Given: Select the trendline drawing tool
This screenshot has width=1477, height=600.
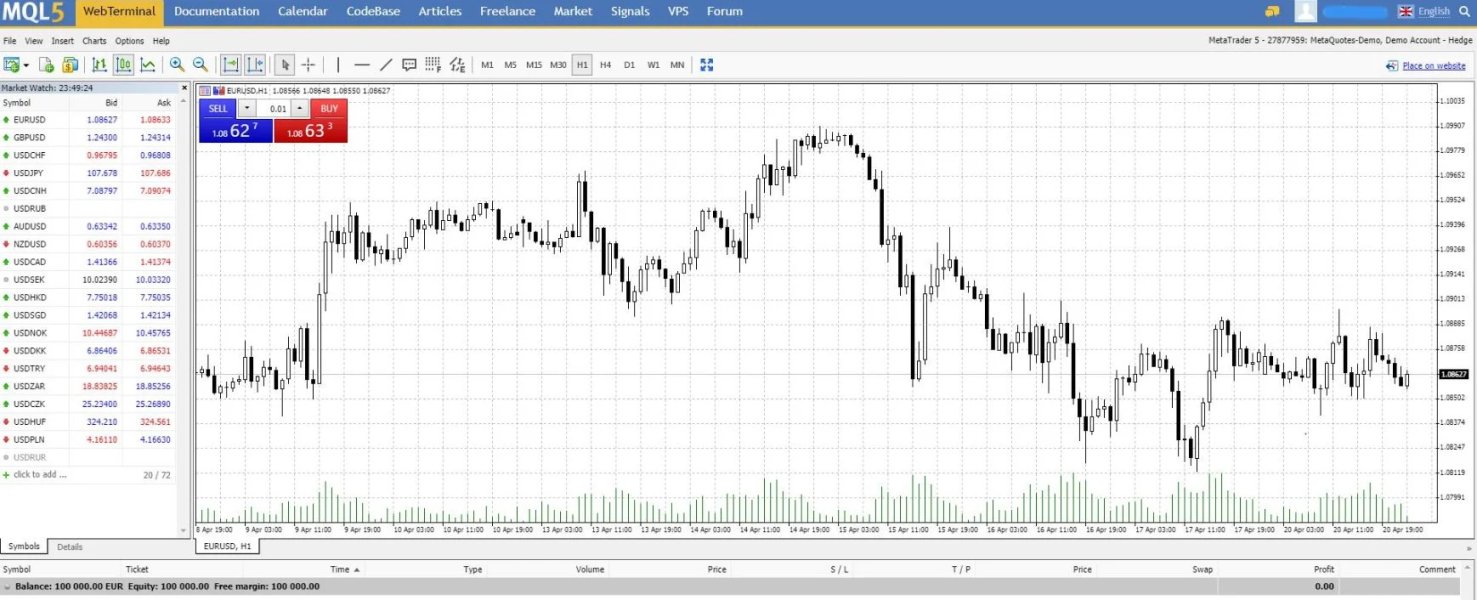Looking at the screenshot, I should 386,65.
